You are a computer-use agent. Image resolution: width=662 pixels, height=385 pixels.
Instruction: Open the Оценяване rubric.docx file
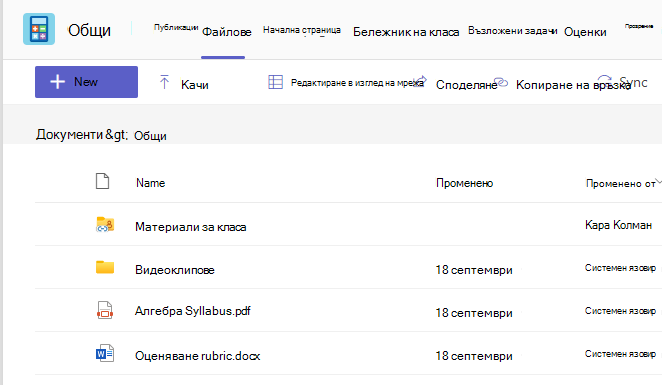coord(198,356)
